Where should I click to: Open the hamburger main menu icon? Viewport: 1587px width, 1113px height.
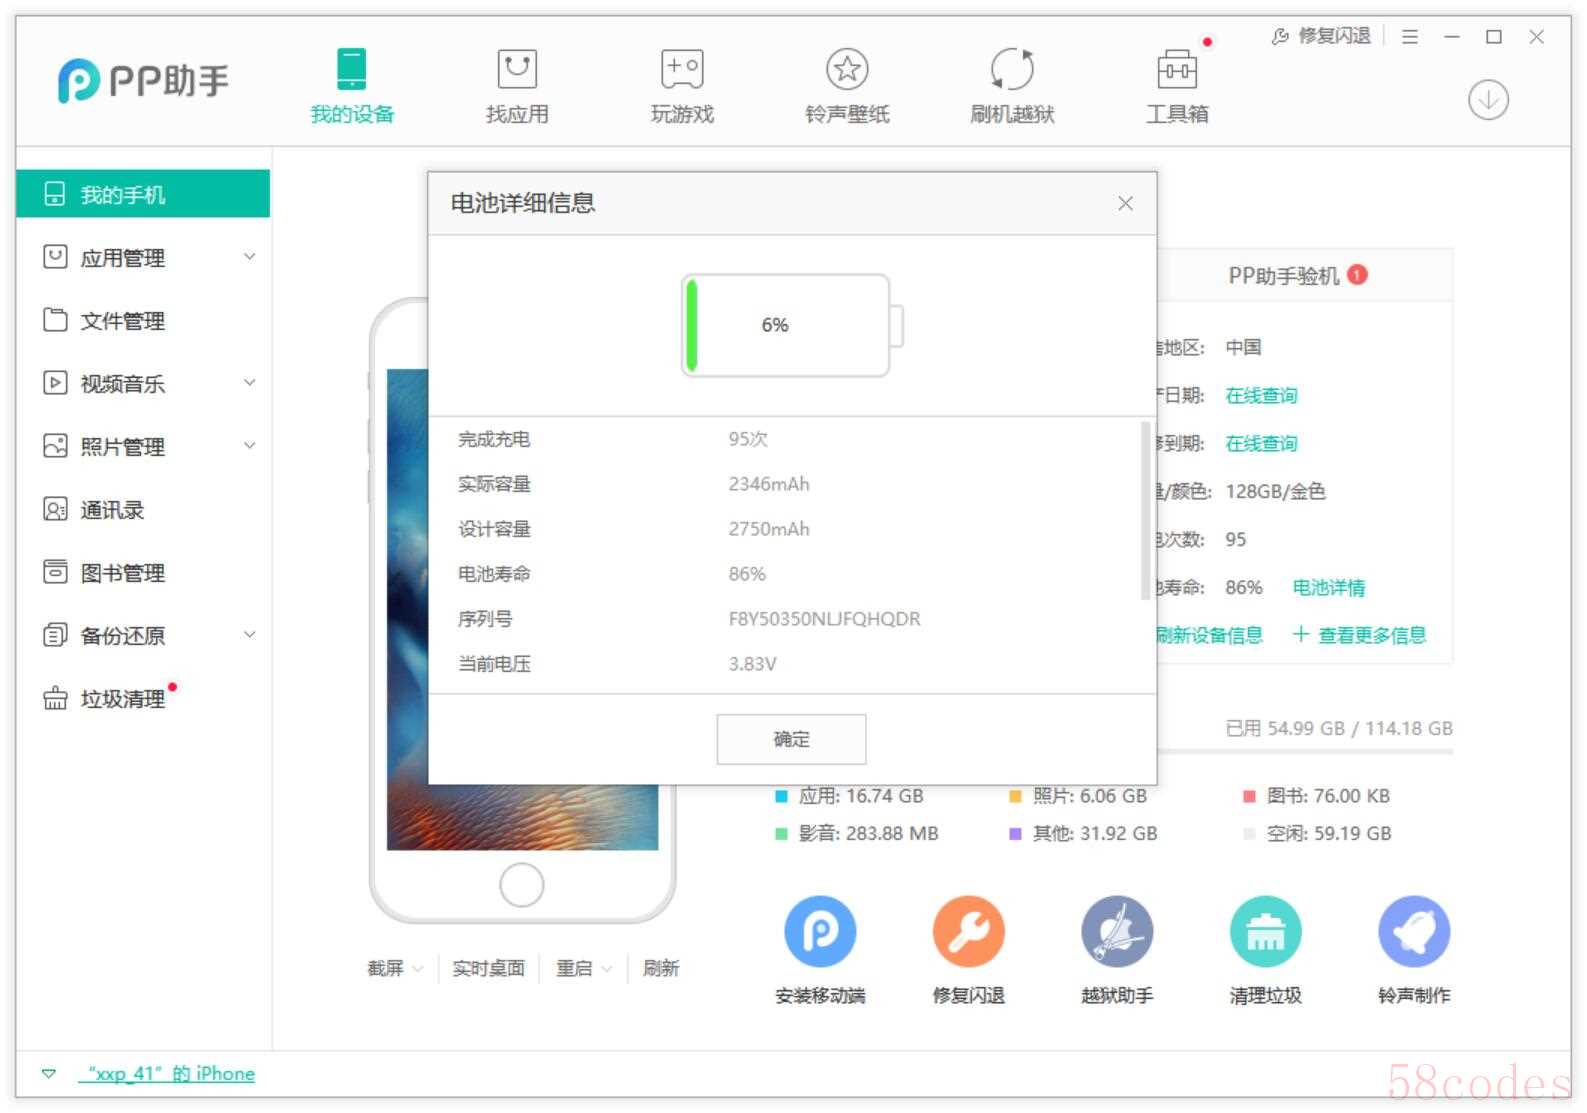click(1410, 37)
